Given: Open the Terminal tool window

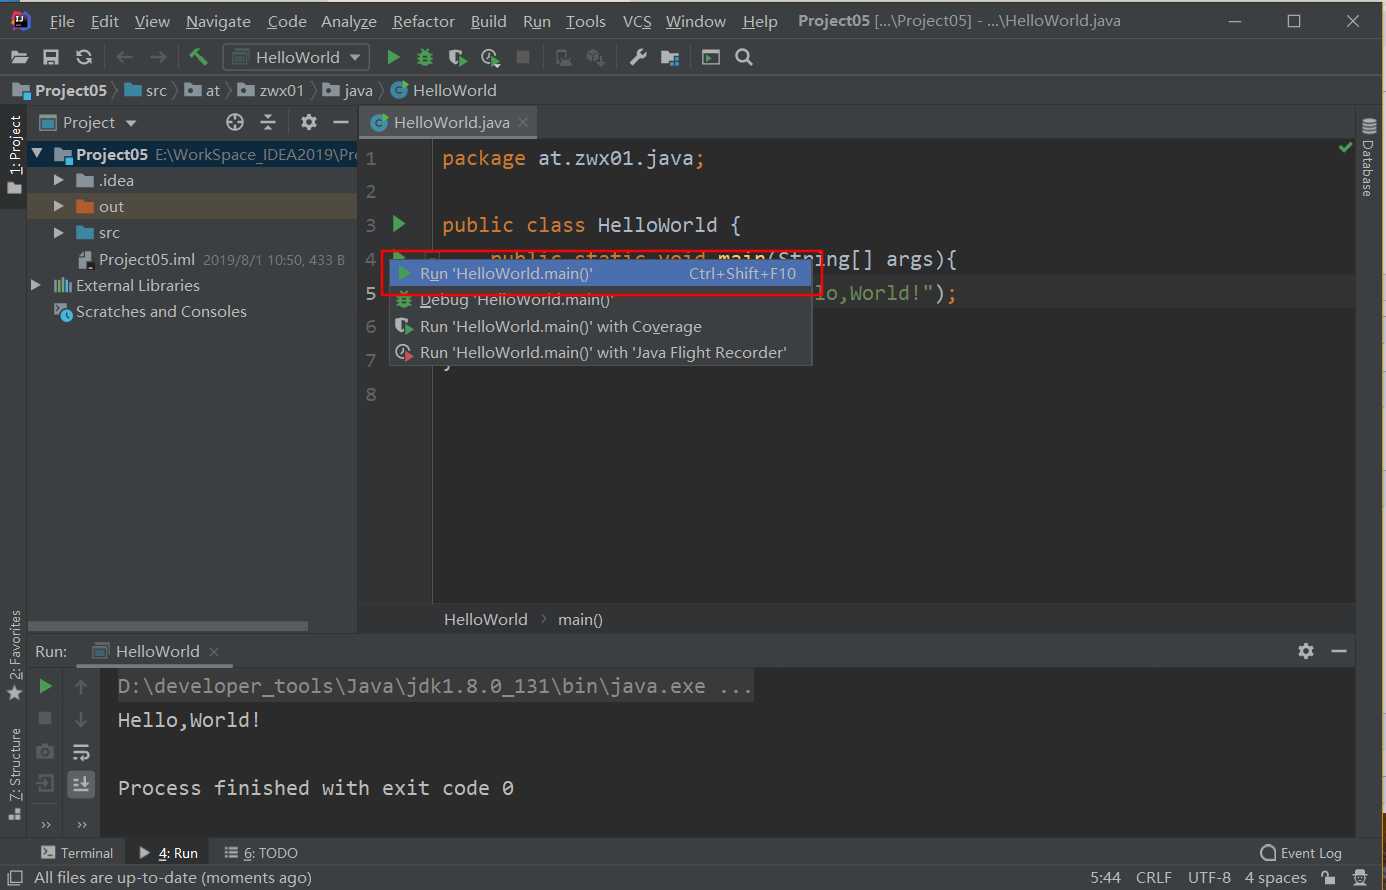Looking at the screenshot, I should 77,853.
